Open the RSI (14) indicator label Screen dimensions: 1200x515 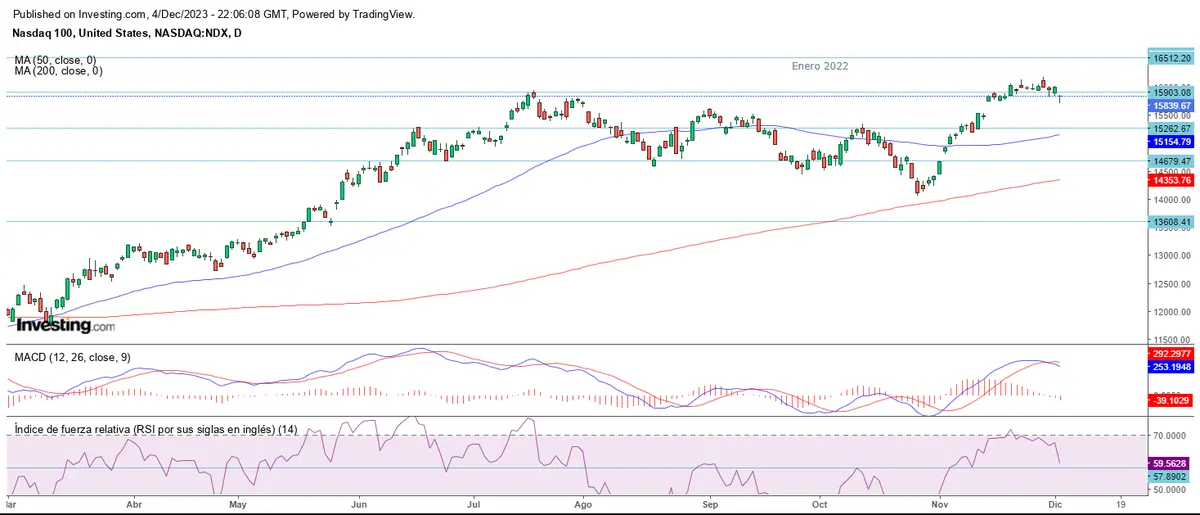point(155,428)
